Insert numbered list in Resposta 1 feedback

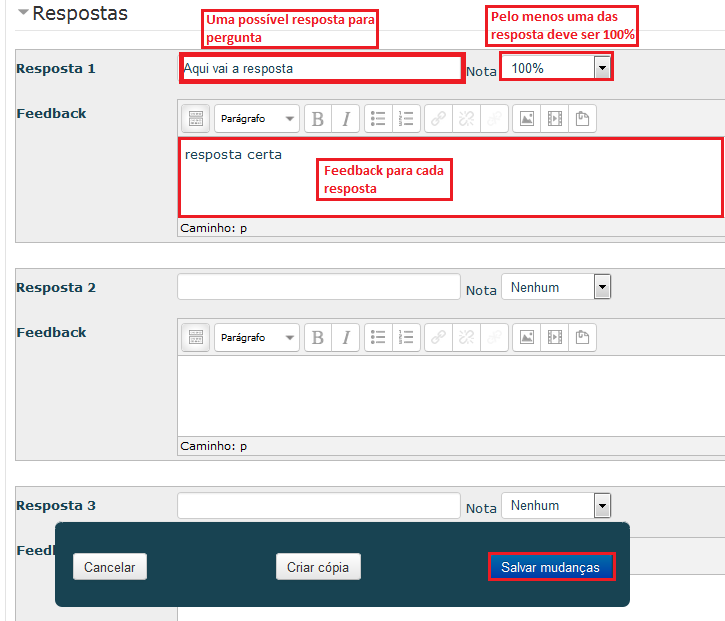click(x=406, y=119)
